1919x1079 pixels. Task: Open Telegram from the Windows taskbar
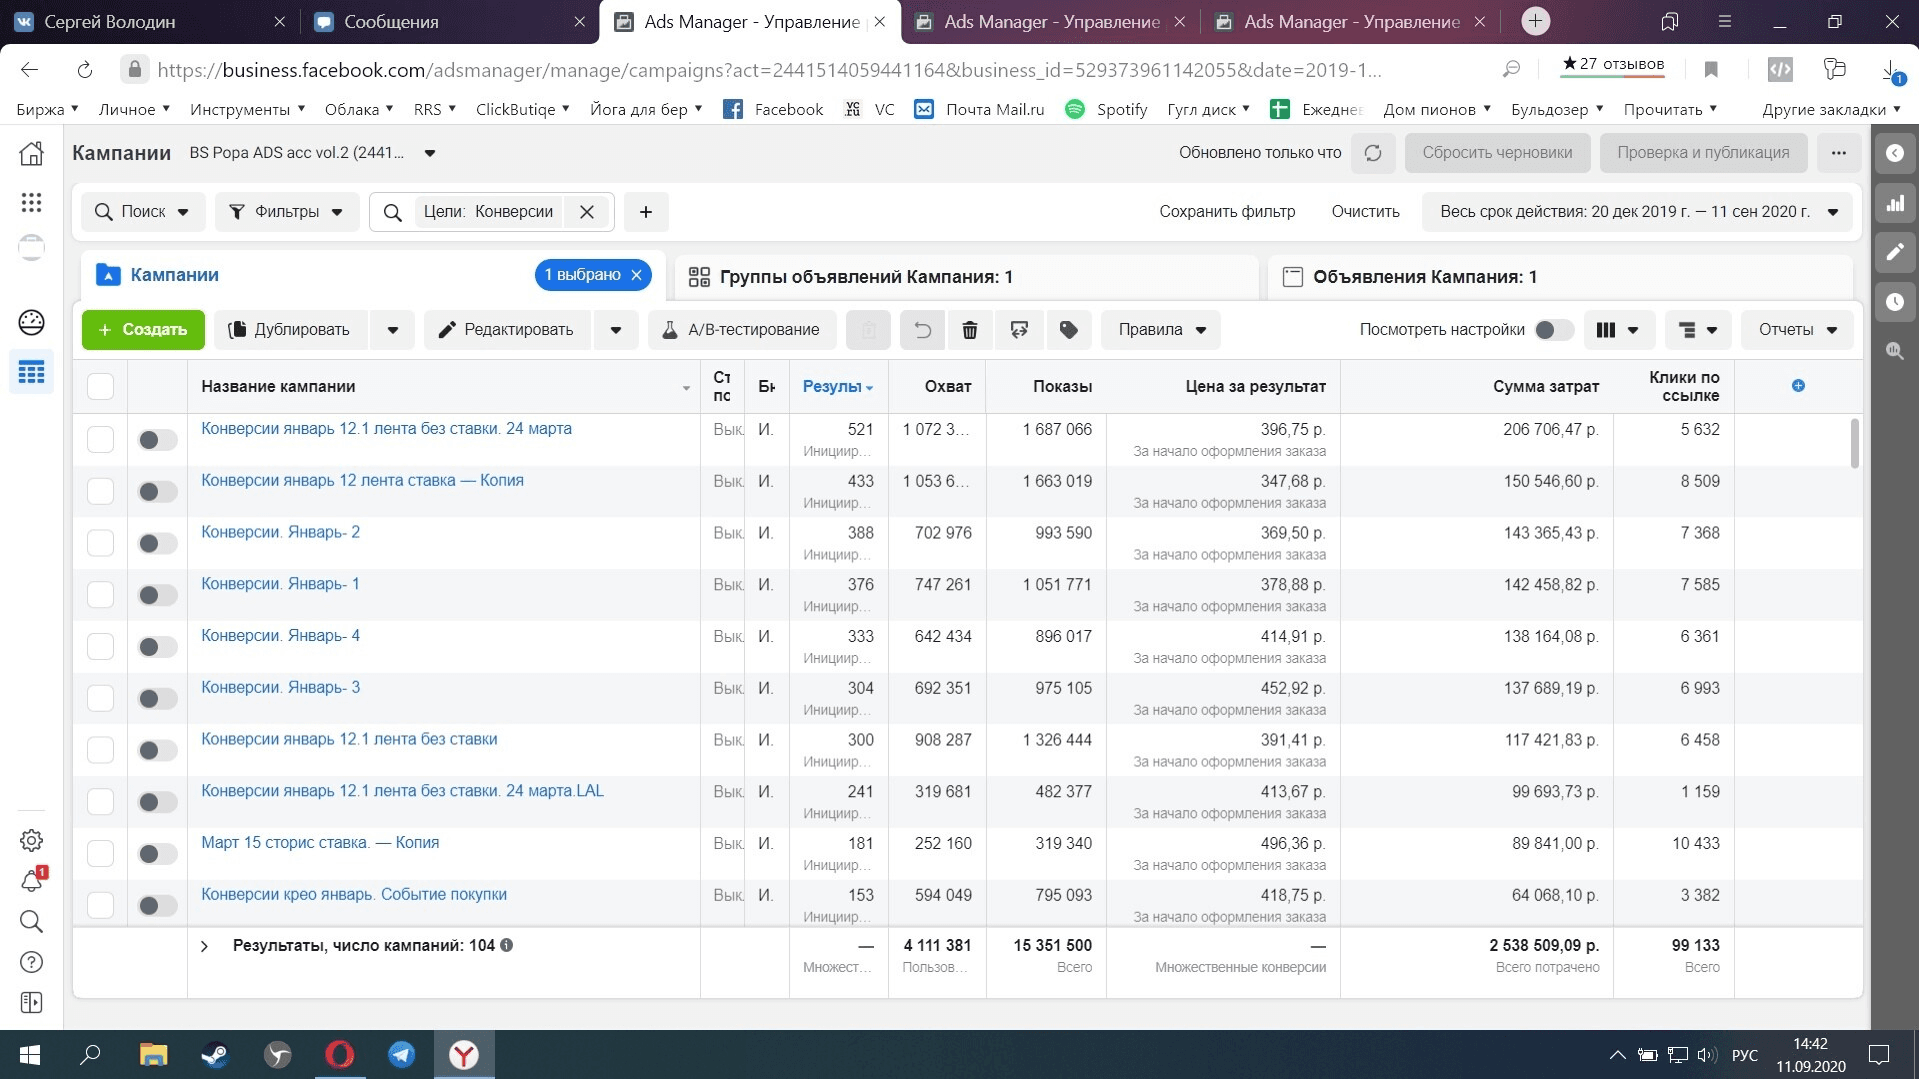[402, 1055]
